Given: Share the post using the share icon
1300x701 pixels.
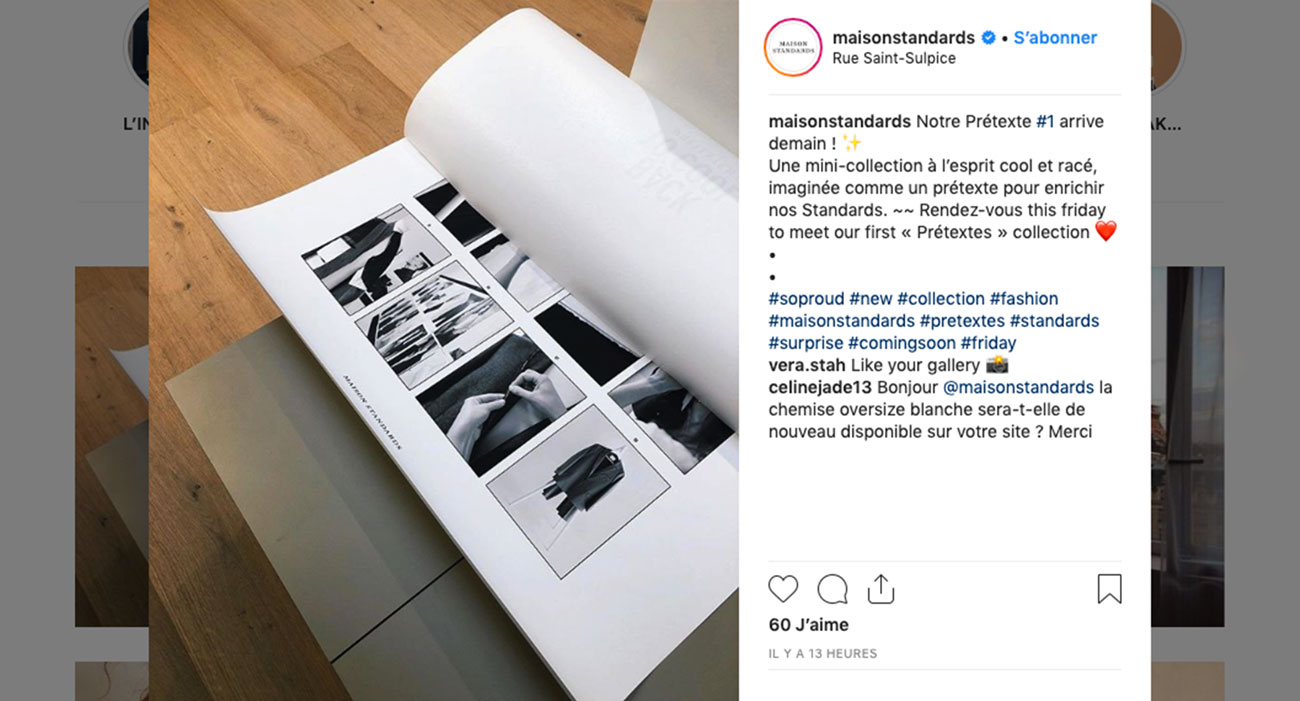Looking at the screenshot, I should point(880,588).
